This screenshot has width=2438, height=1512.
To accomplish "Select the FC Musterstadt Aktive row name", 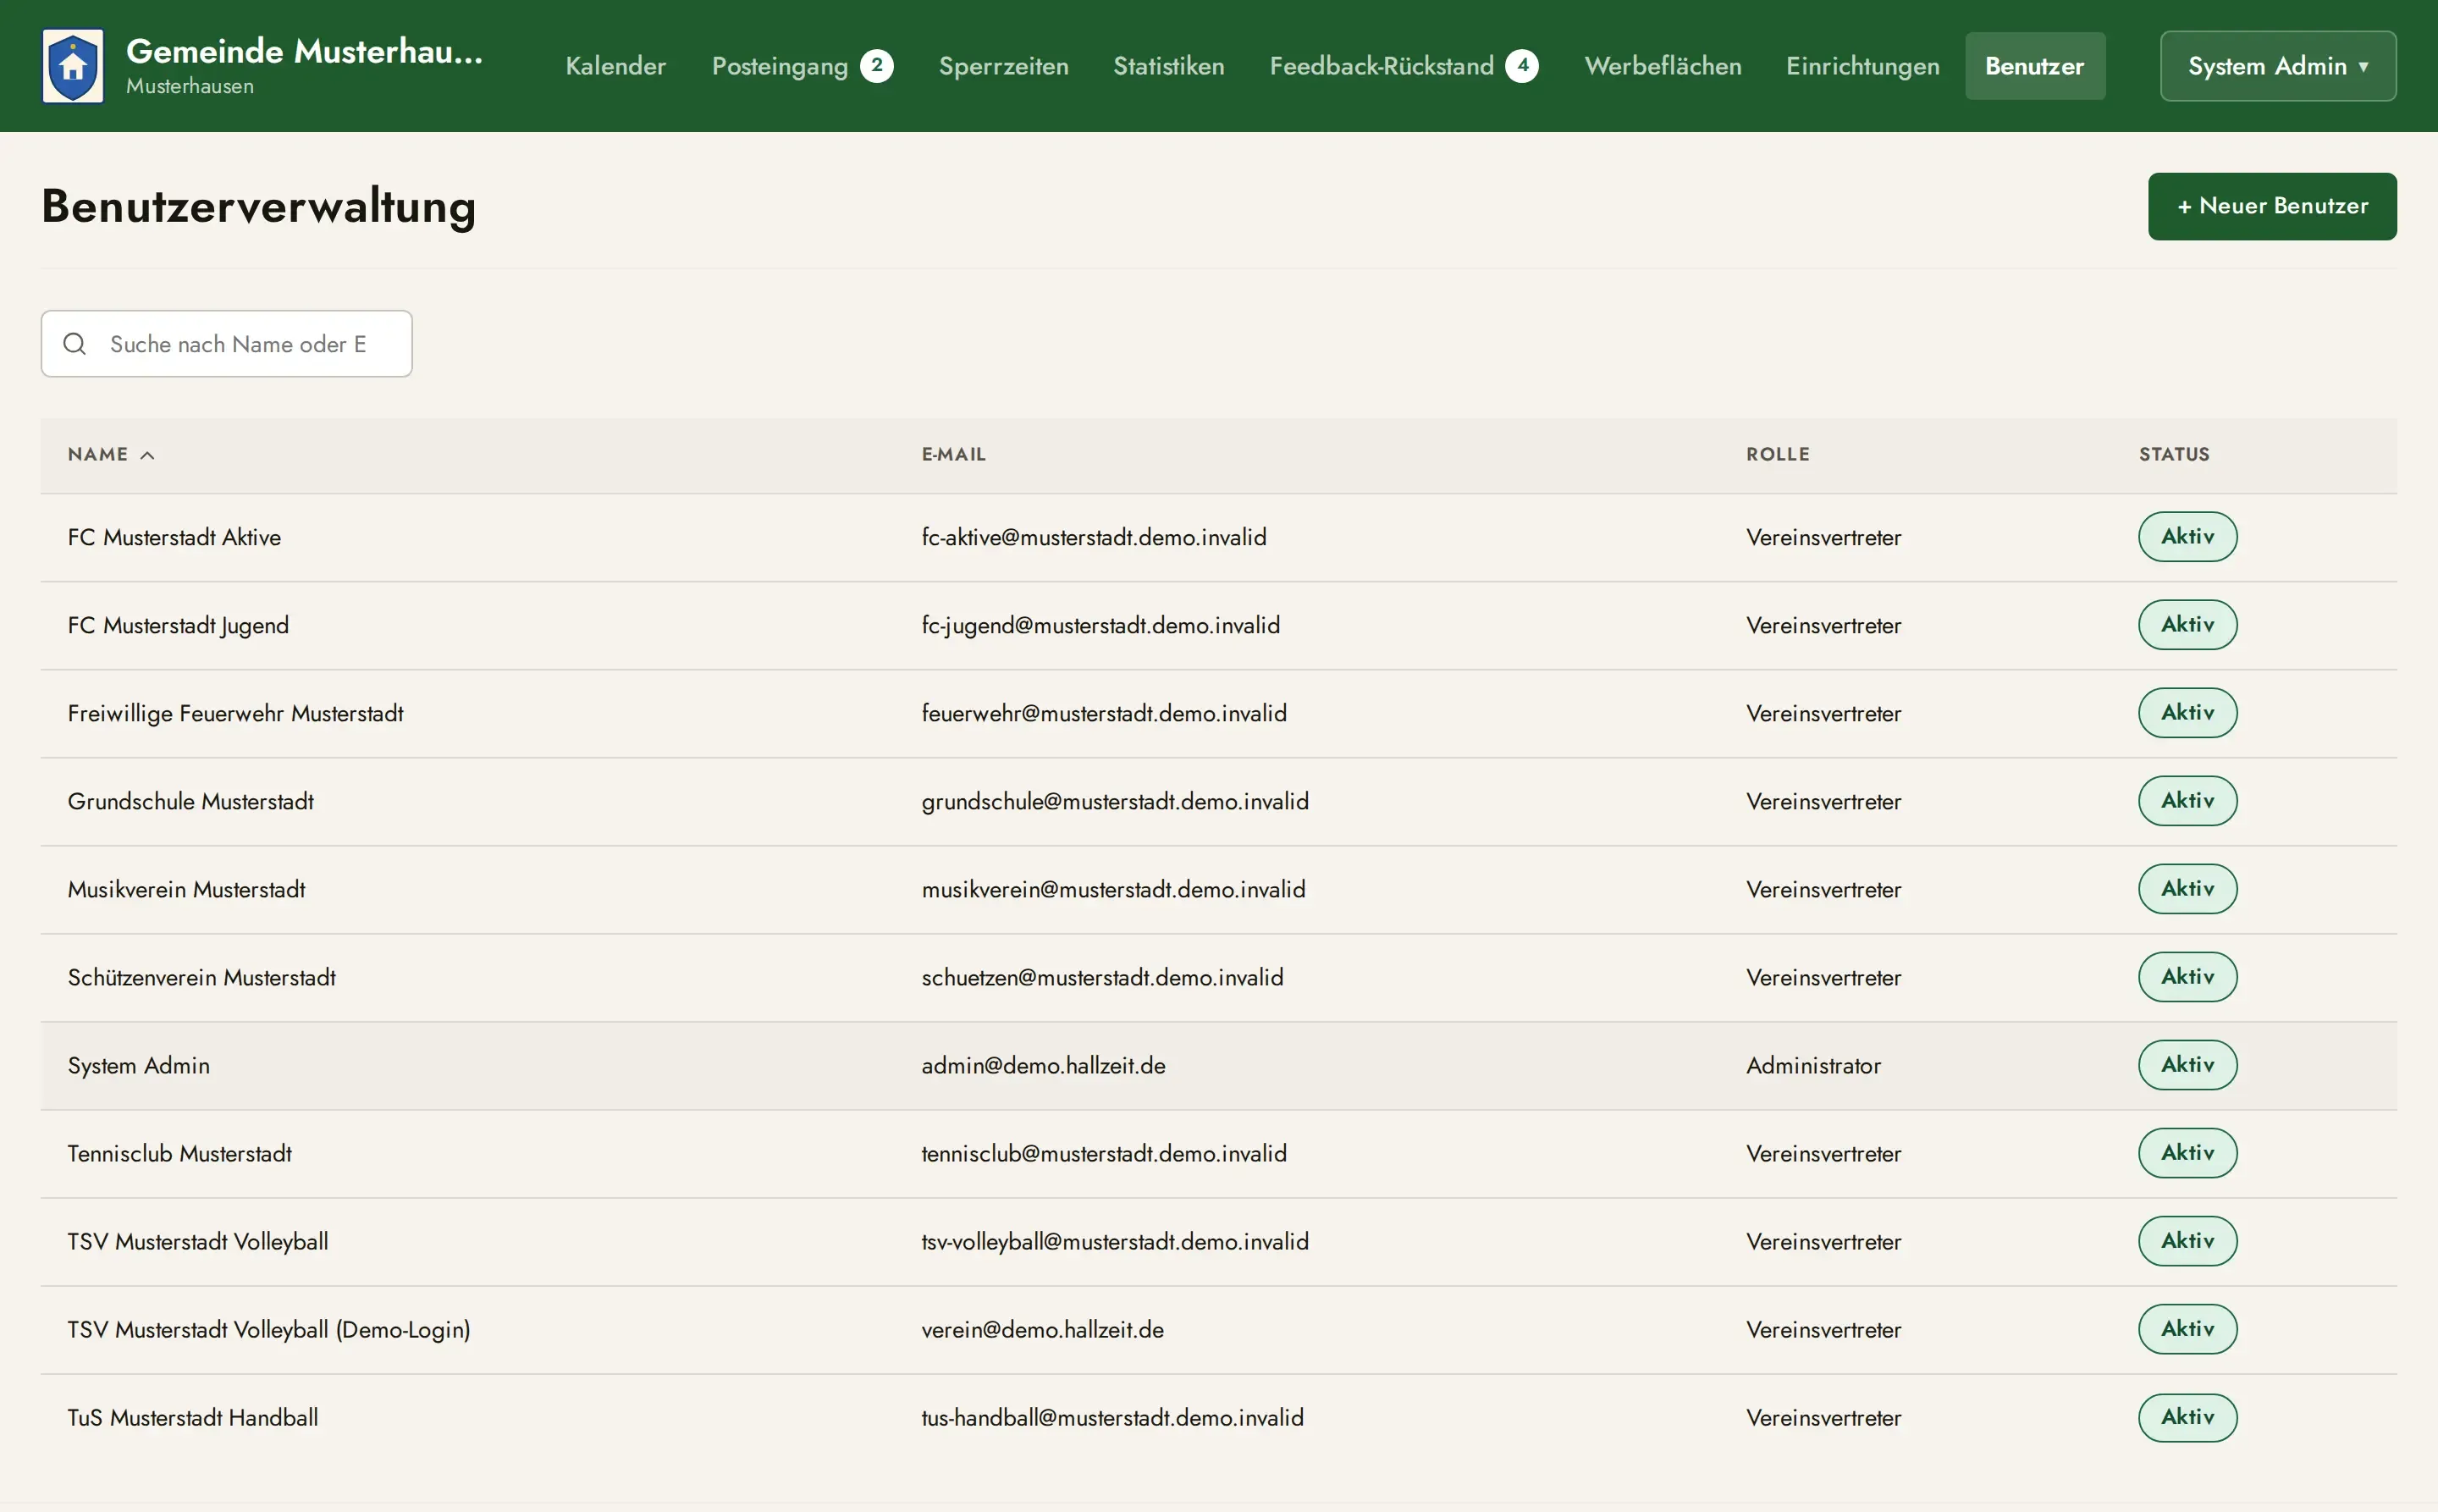I will [x=174, y=538].
